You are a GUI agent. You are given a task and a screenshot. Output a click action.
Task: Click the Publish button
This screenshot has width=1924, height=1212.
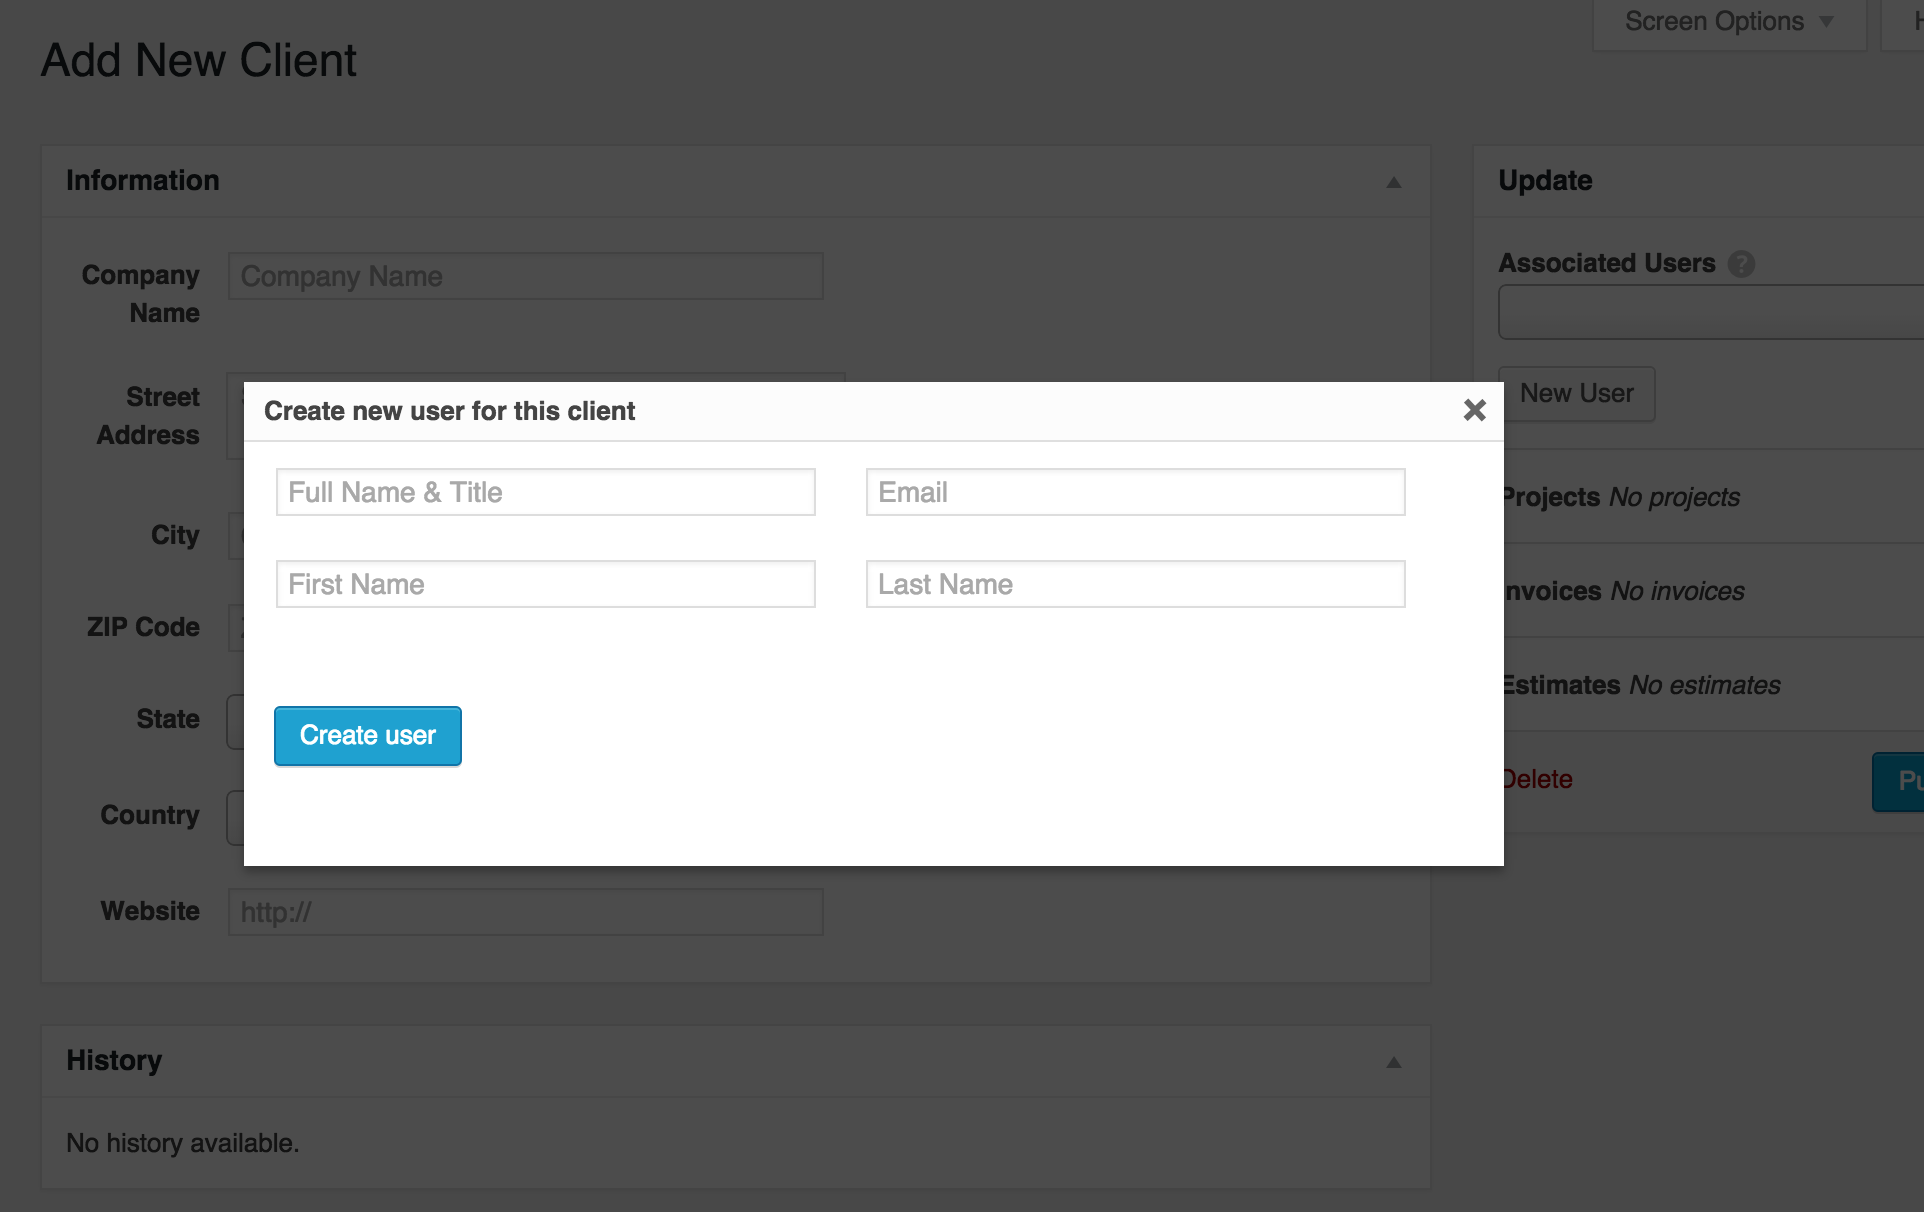tap(1905, 781)
